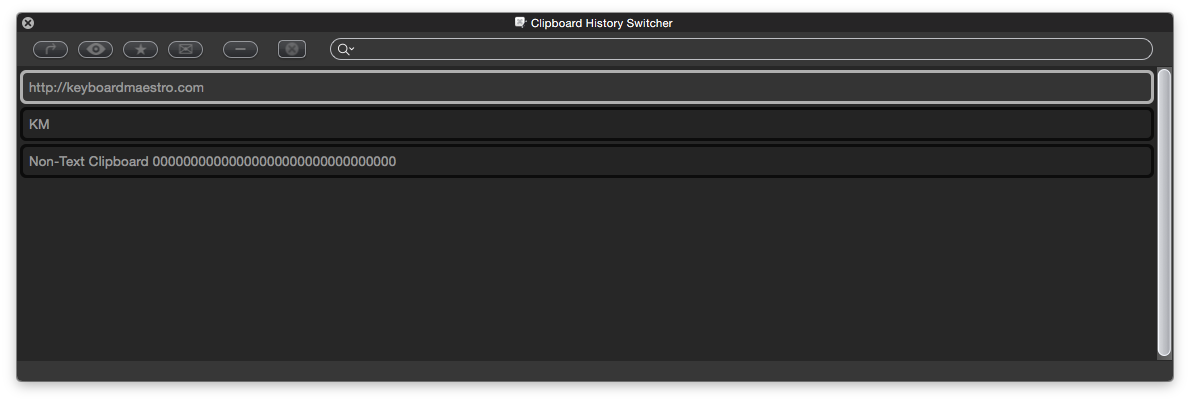The width and height of the screenshot is (1190, 402).
Task: Select the http://keyboardmaestro.com clipboard entry
Action: (587, 87)
